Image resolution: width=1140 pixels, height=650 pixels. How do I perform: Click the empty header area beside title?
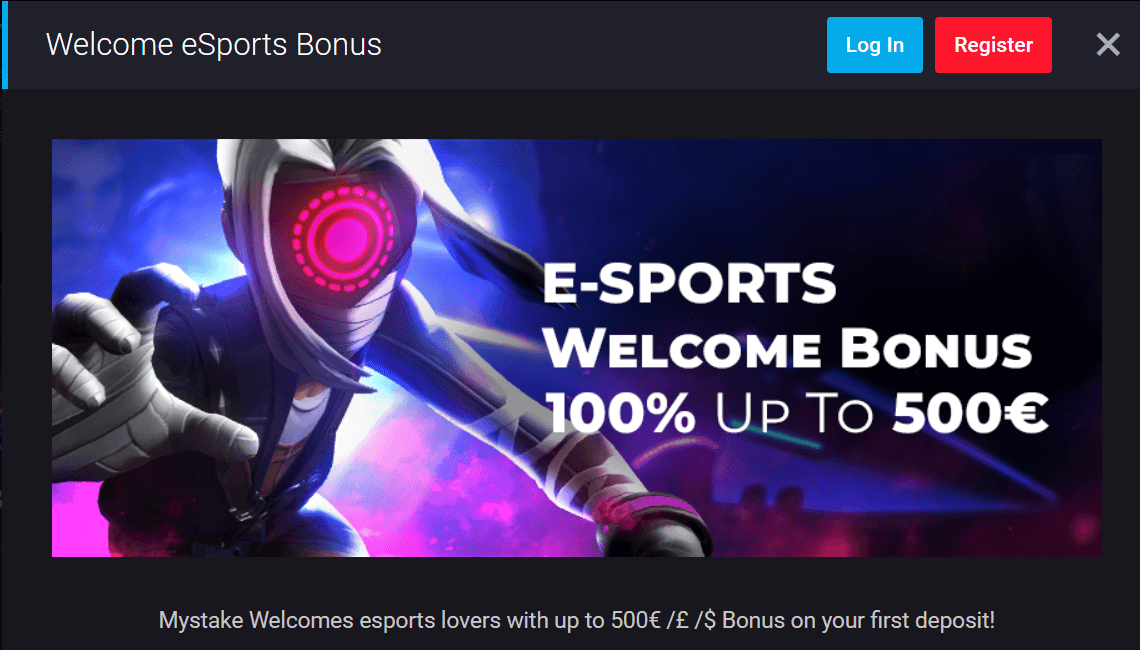[x=603, y=45]
